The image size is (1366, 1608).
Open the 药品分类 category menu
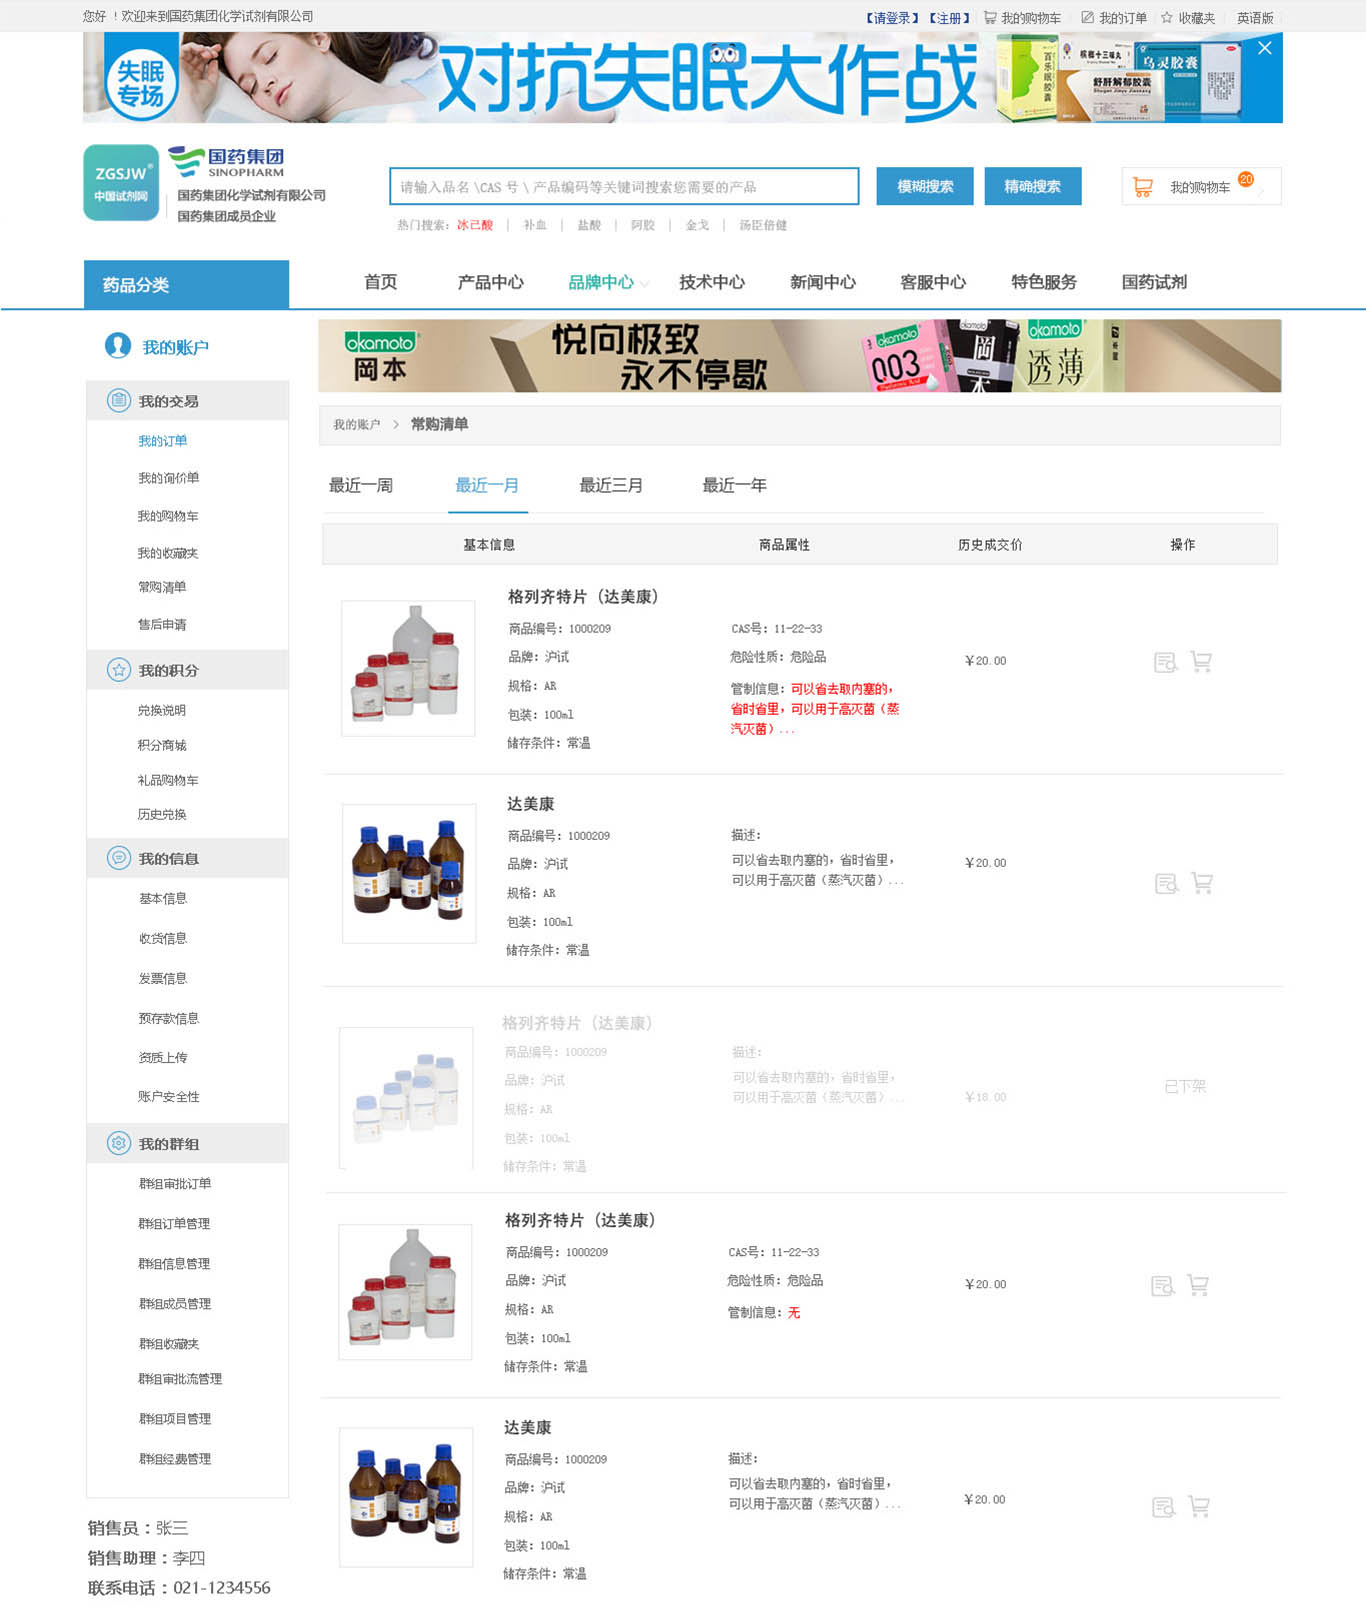[x=187, y=285]
